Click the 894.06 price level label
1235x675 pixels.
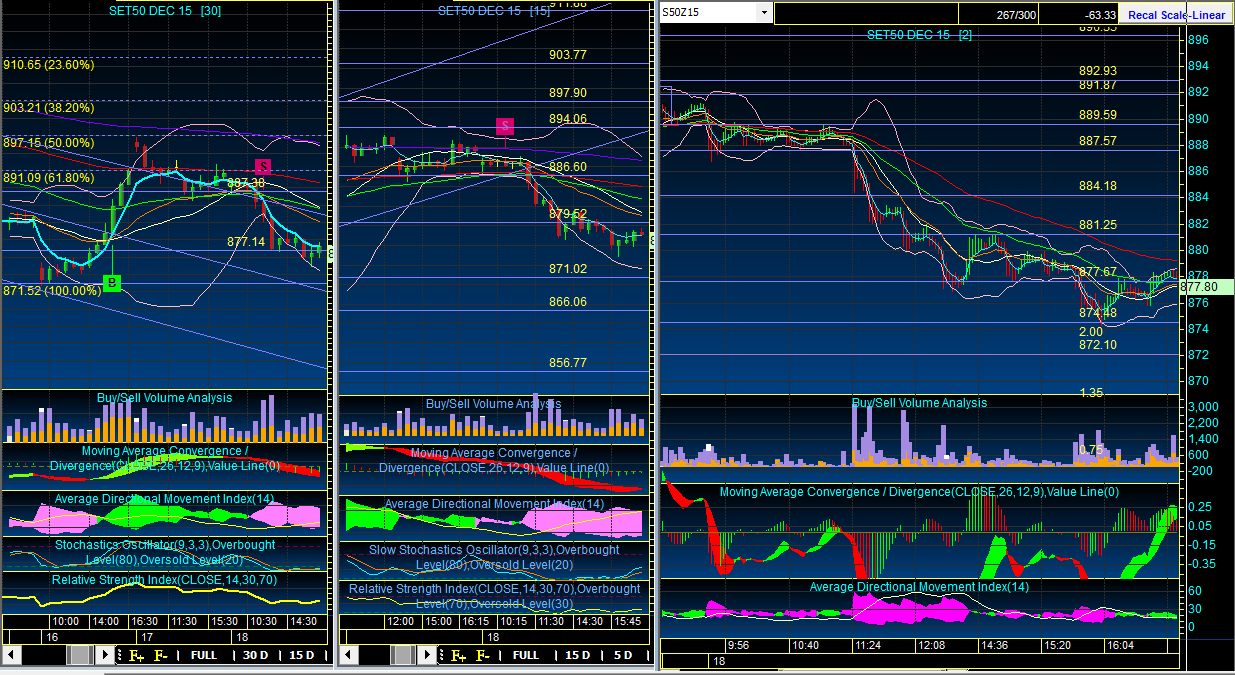(568, 119)
